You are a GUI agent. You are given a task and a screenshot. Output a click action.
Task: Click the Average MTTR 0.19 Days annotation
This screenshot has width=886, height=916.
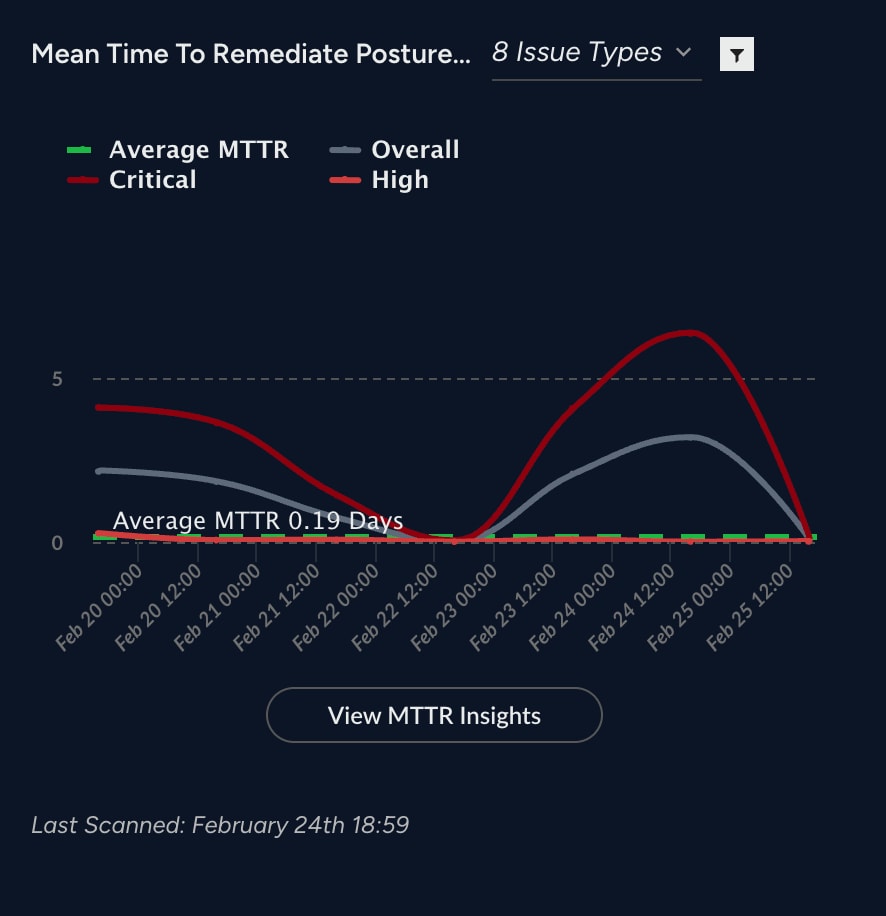[x=258, y=521]
